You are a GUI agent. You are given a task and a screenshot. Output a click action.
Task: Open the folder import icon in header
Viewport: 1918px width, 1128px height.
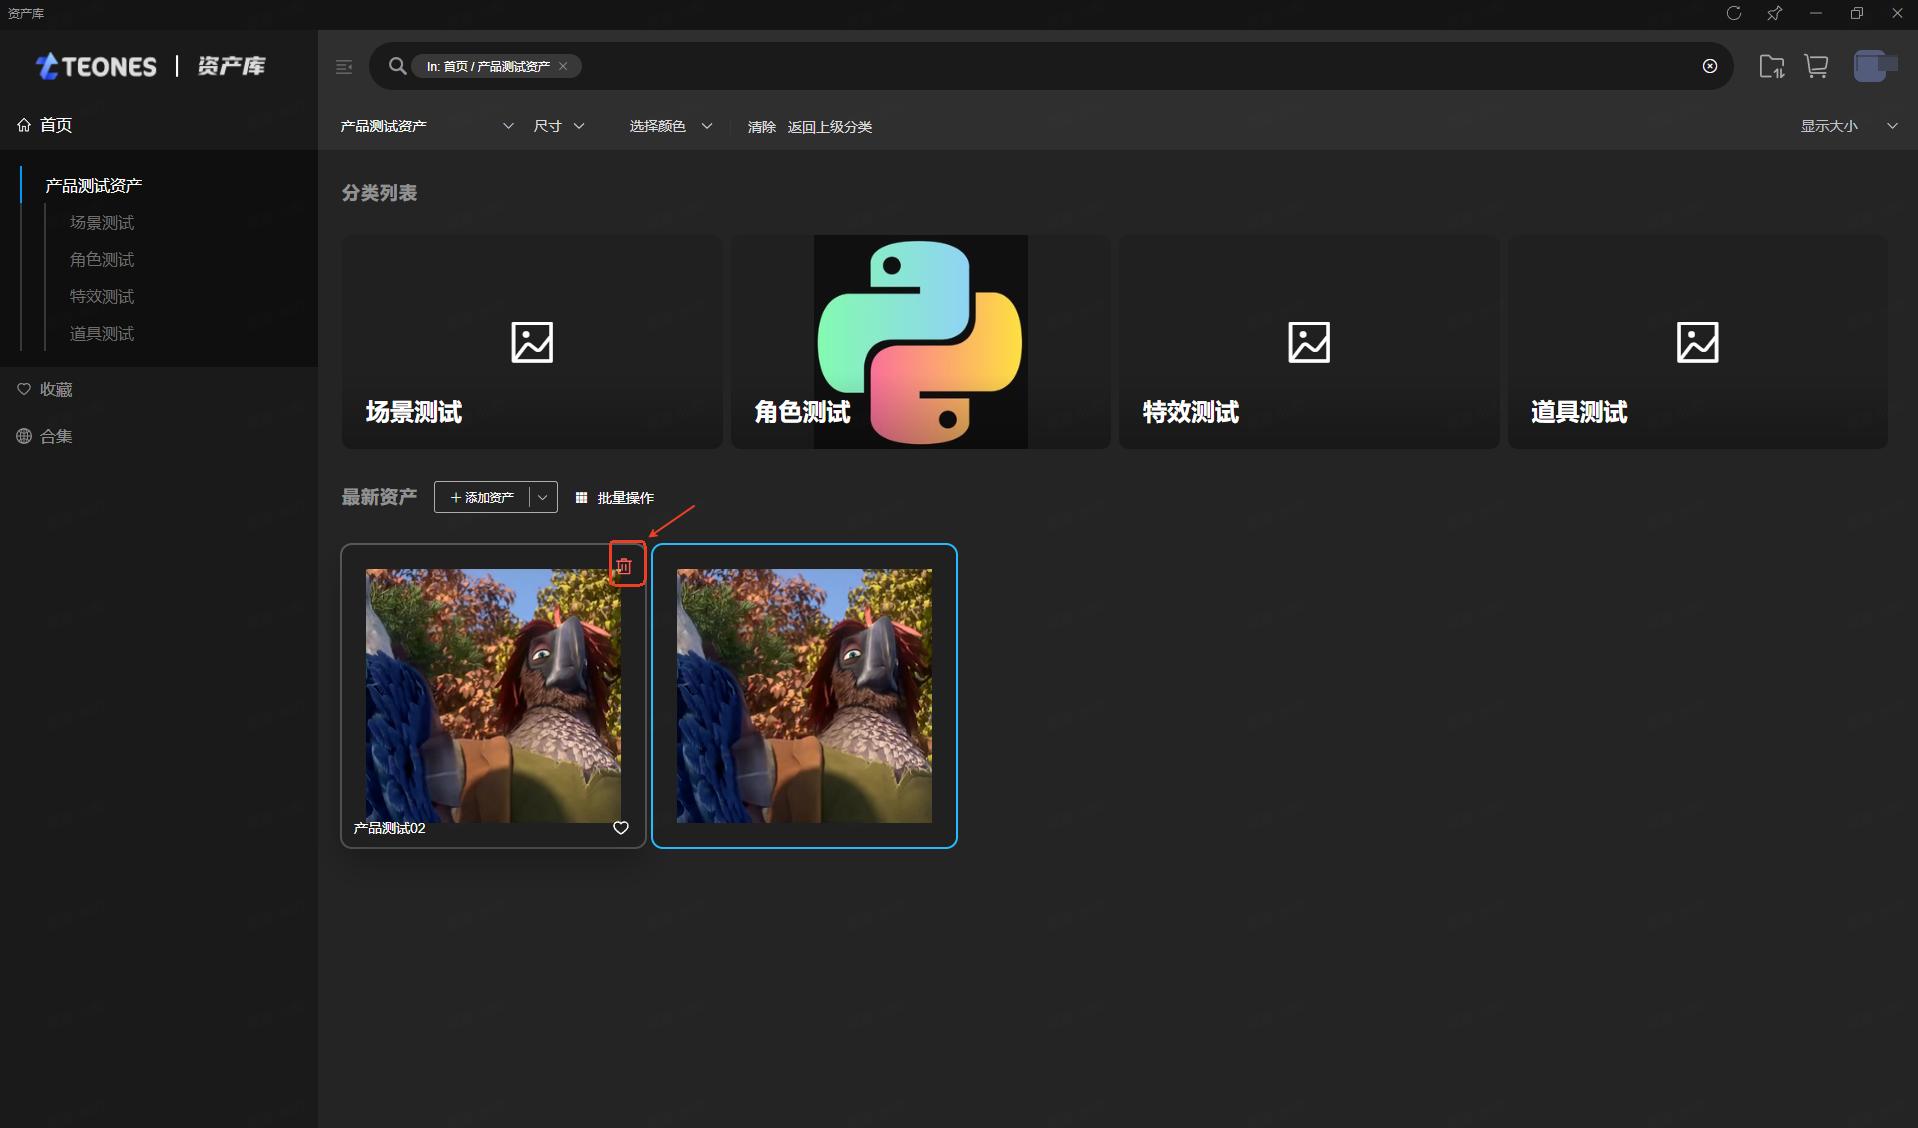pyautogui.click(x=1771, y=66)
